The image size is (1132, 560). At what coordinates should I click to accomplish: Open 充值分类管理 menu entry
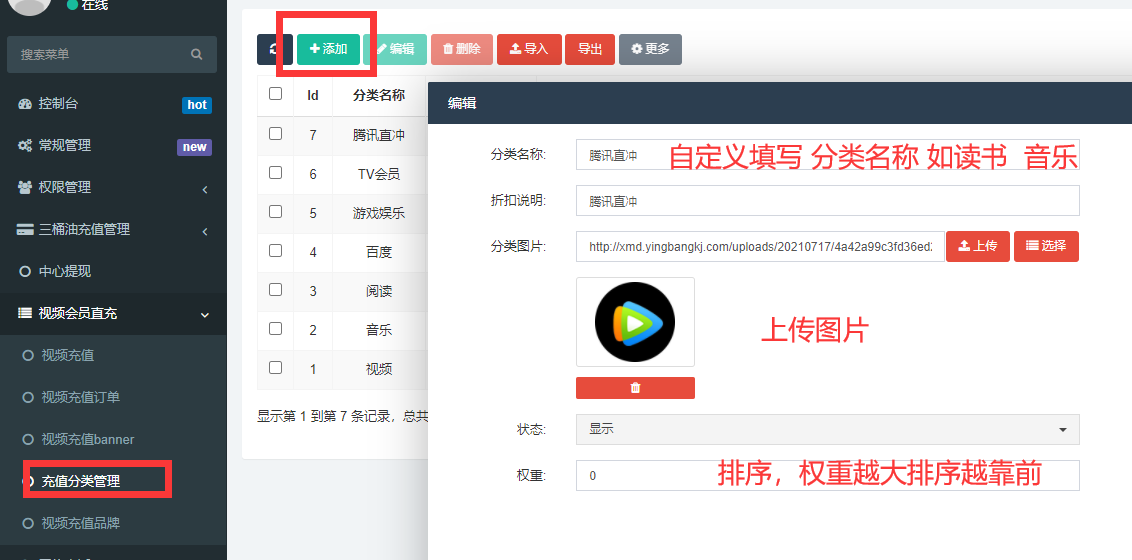point(80,482)
